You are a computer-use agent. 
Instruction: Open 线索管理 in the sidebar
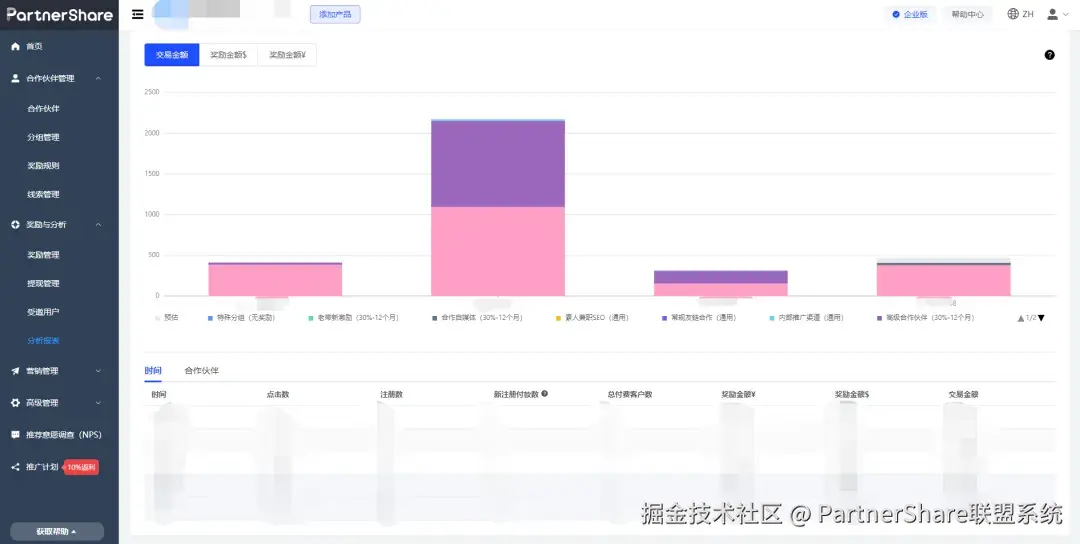pyautogui.click(x=43, y=195)
